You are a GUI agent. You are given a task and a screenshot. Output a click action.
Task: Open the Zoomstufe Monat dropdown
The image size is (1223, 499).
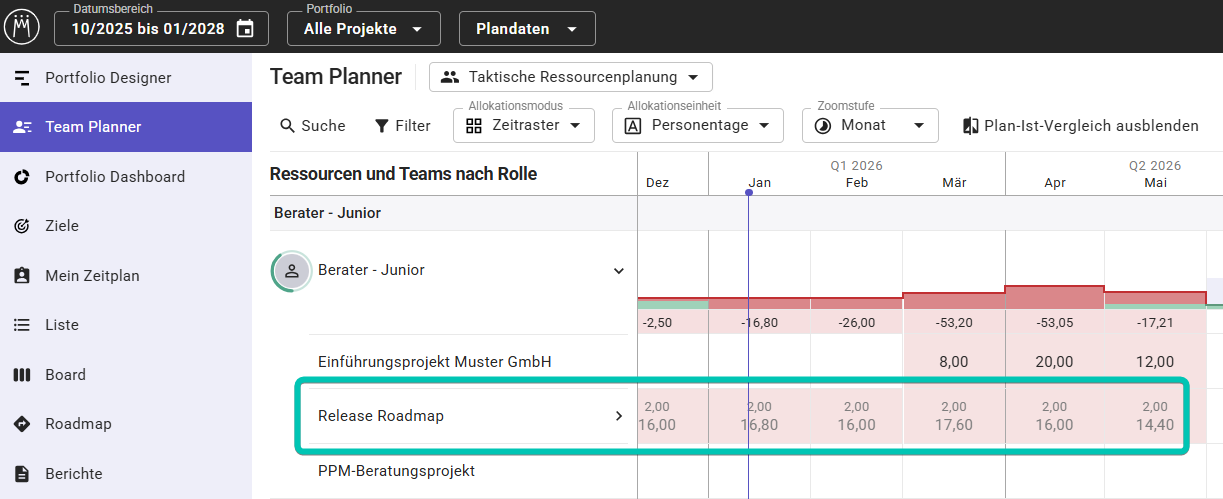(x=869, y=126)
